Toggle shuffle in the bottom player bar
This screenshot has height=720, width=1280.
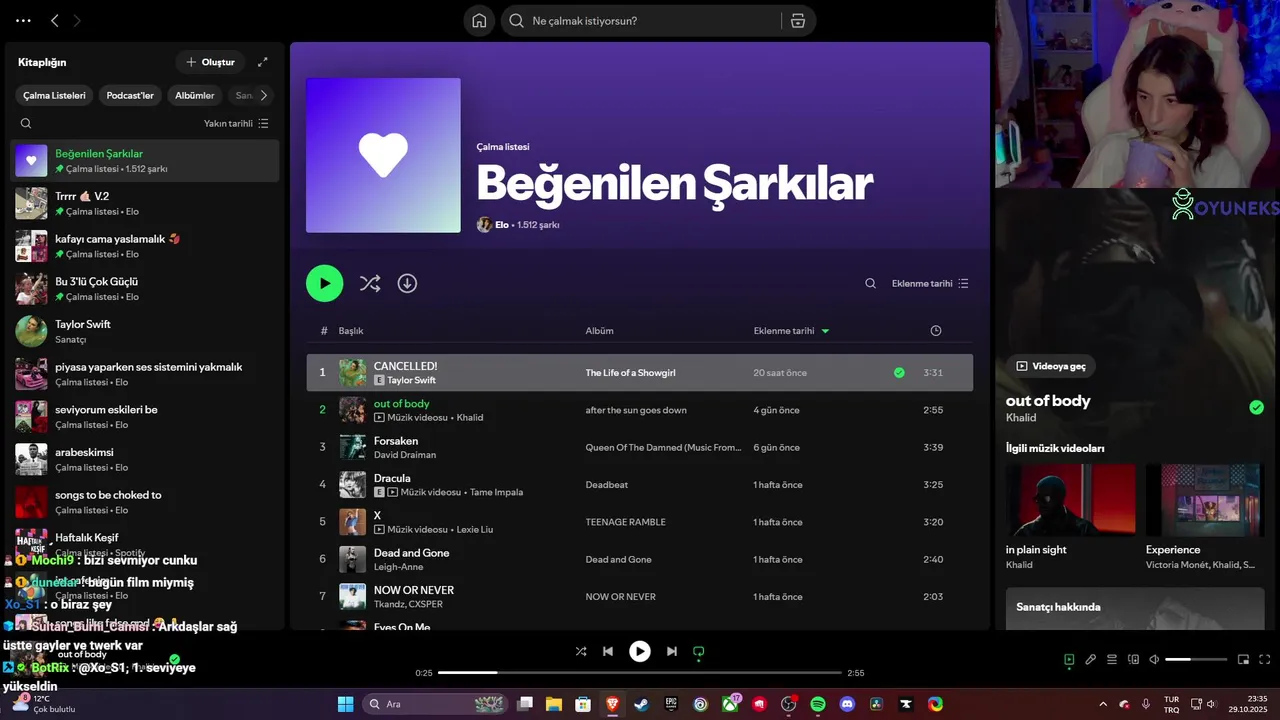581,651
